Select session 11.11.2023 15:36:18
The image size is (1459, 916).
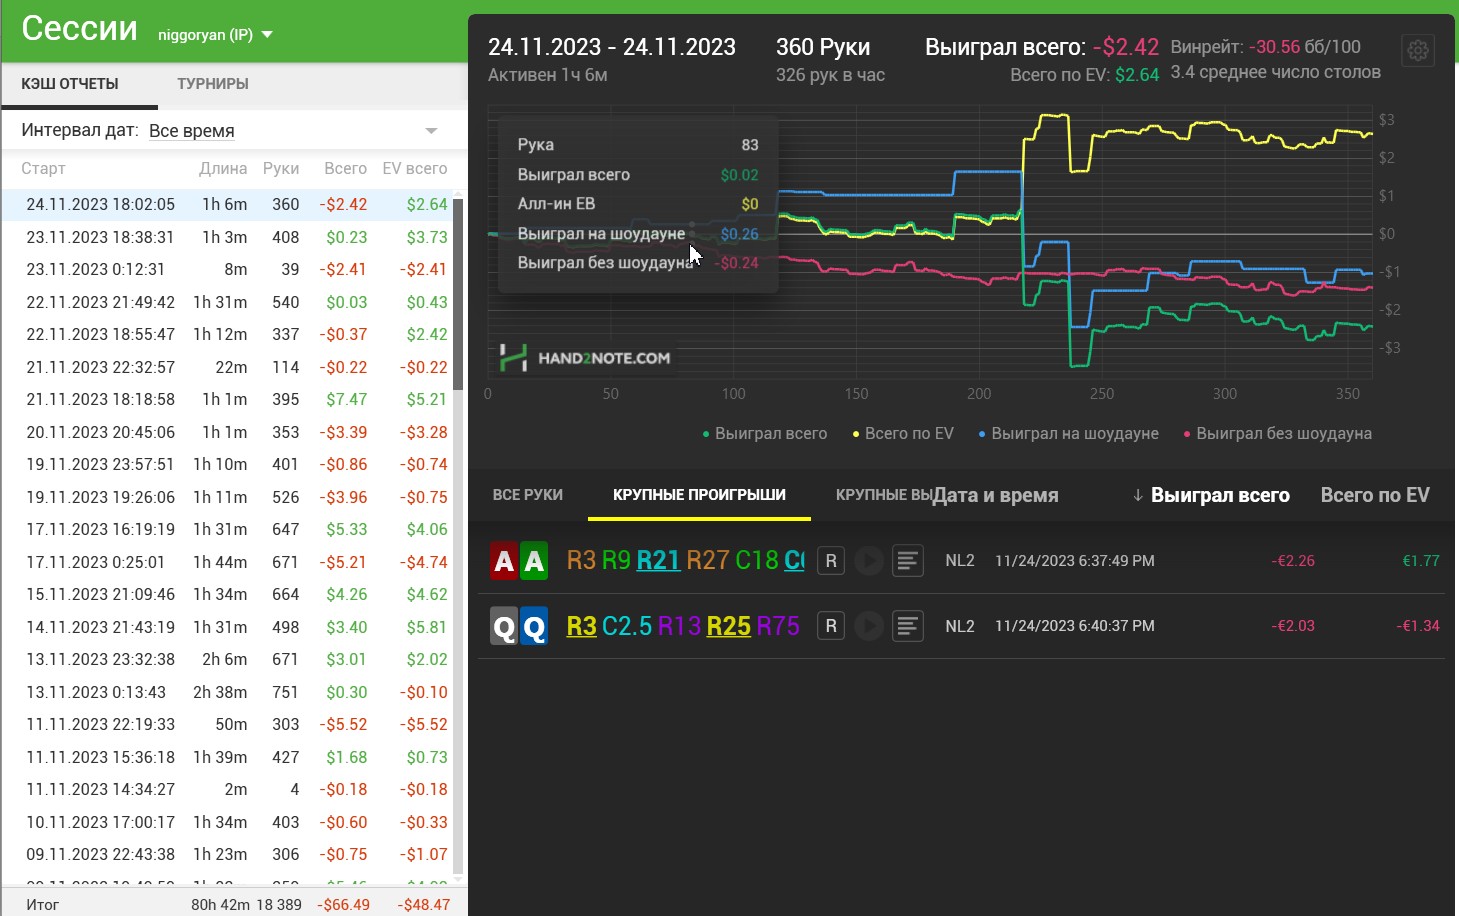(228, 757)
